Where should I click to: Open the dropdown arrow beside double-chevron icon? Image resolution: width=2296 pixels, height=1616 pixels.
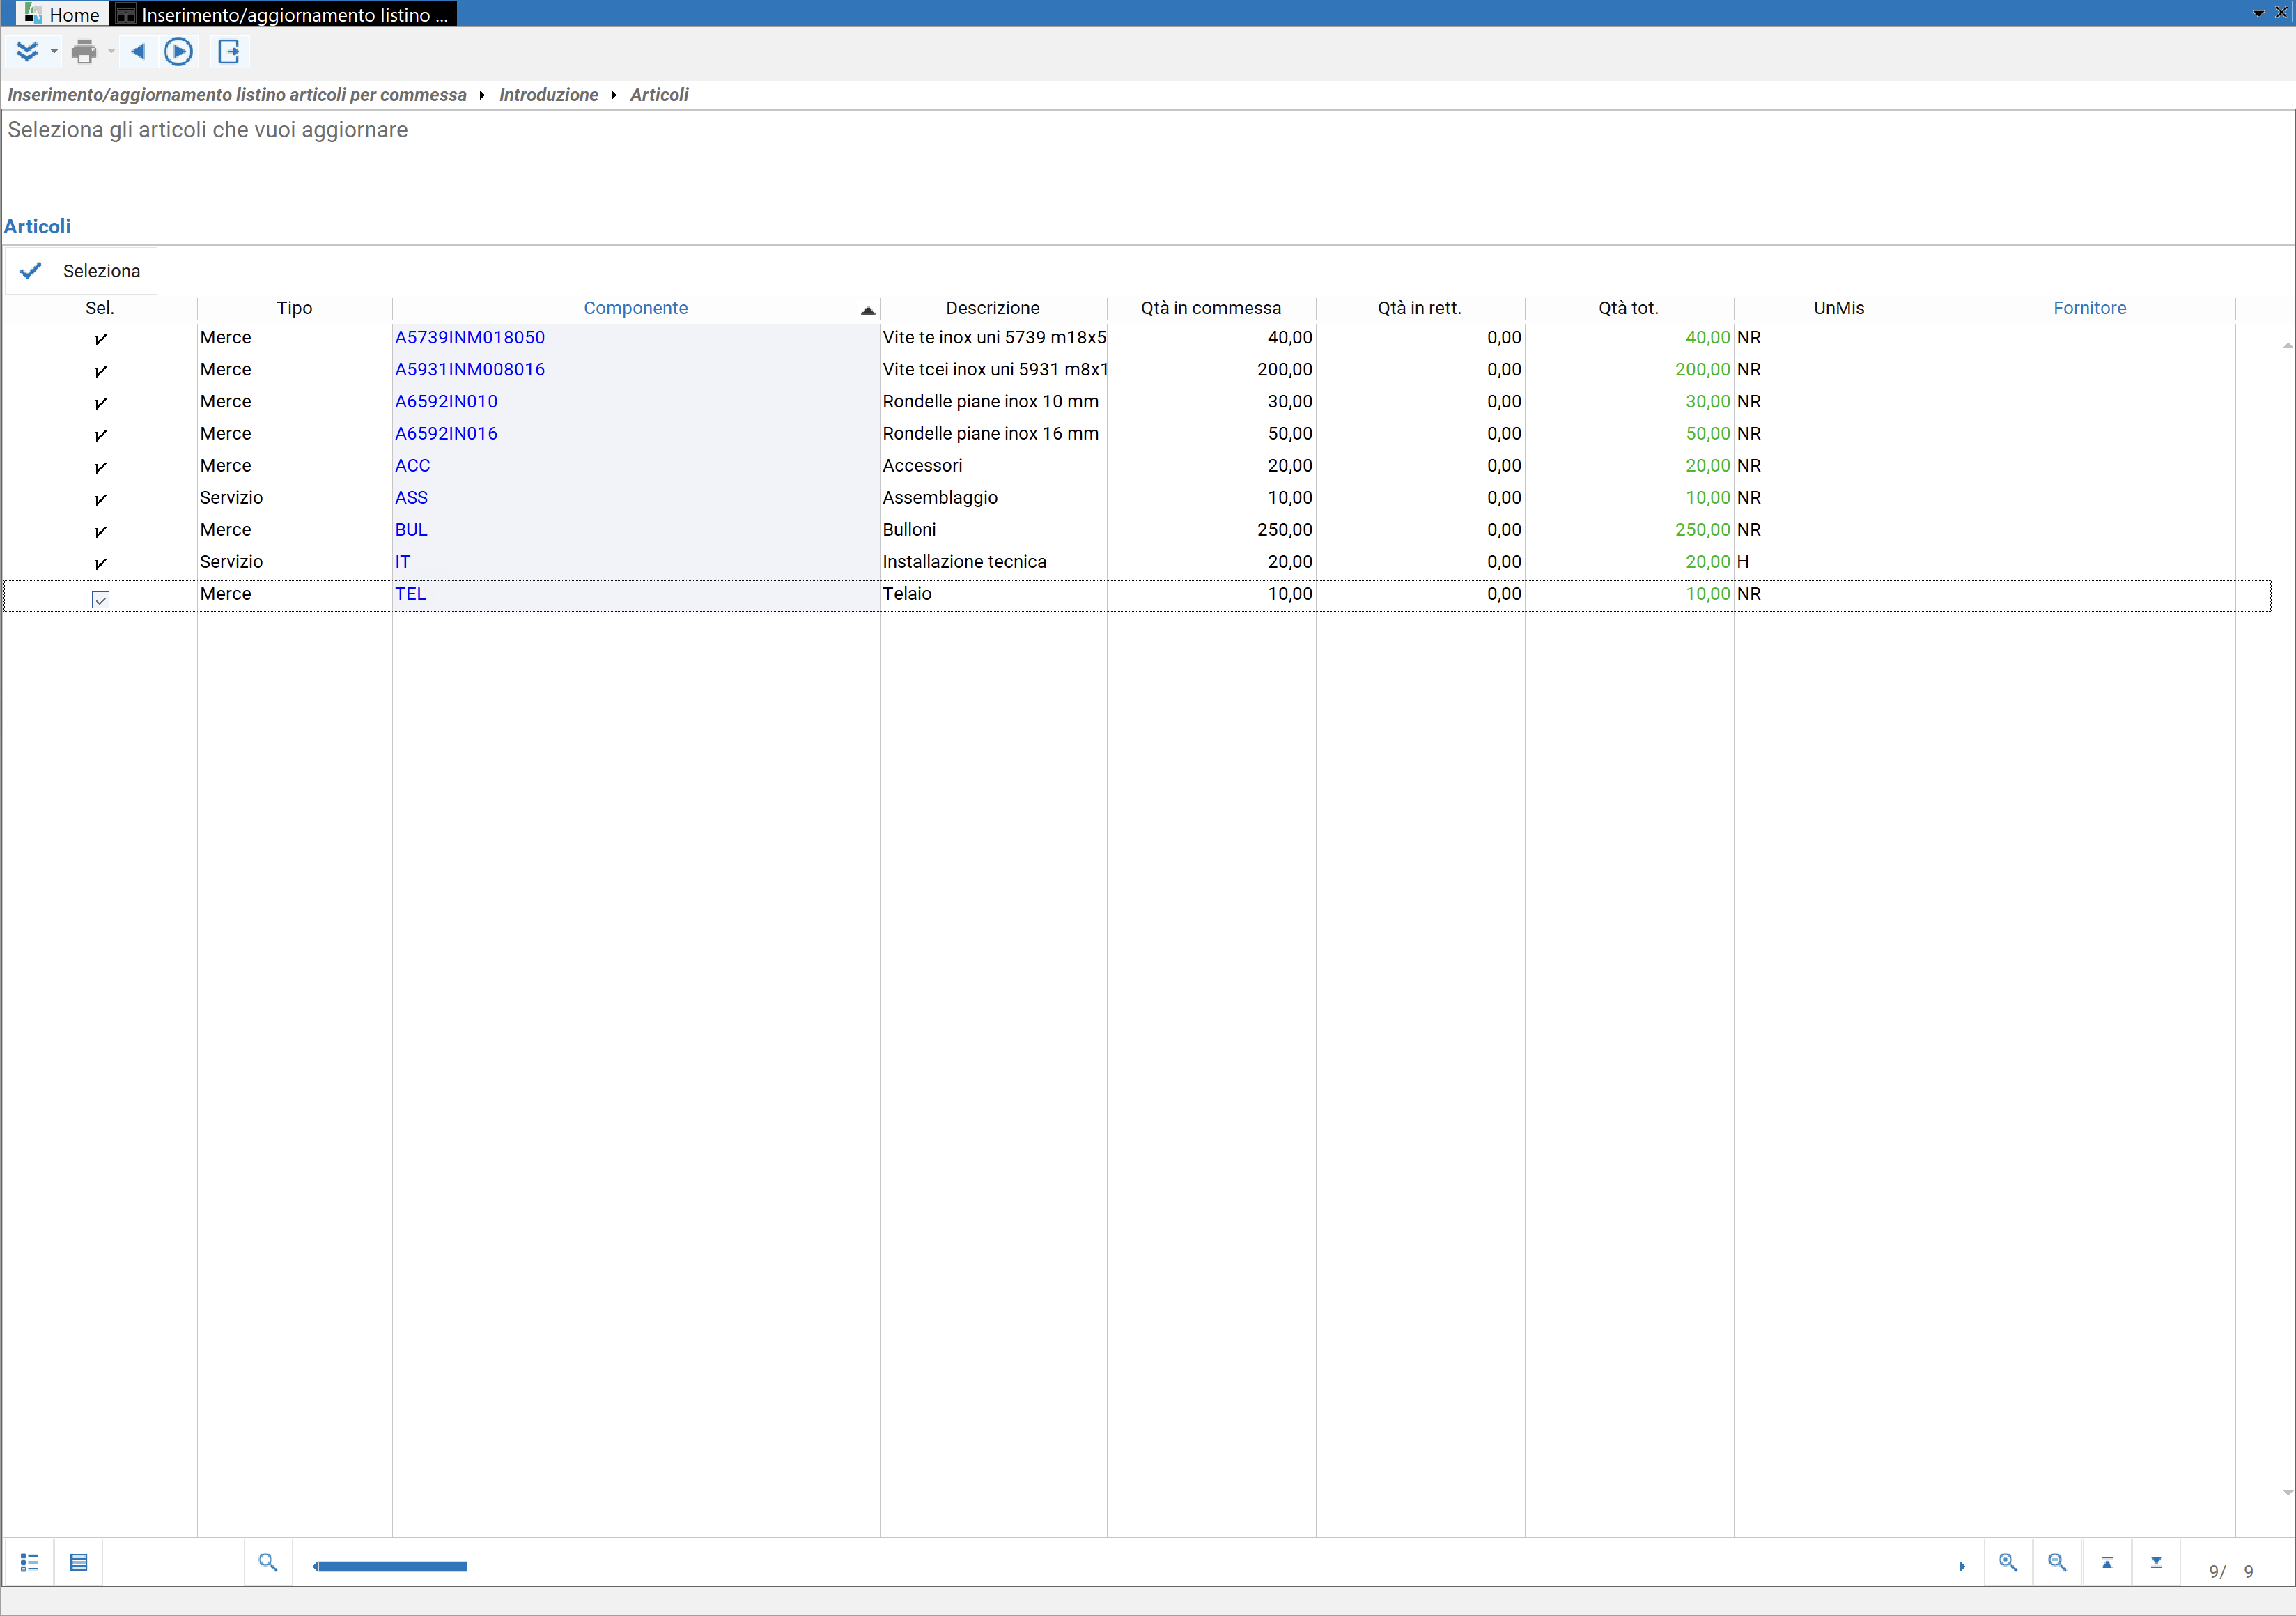point(54,52)
